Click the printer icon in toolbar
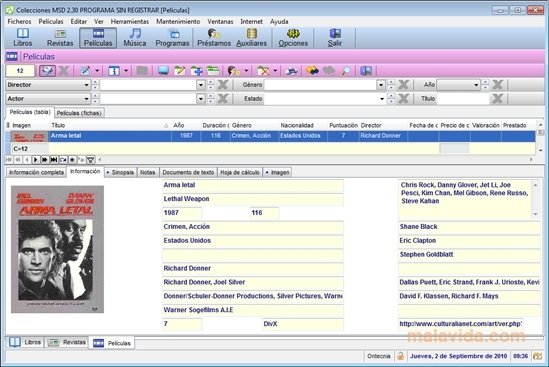This screenshot has width=549, height=367. click(x=292, y=71)
